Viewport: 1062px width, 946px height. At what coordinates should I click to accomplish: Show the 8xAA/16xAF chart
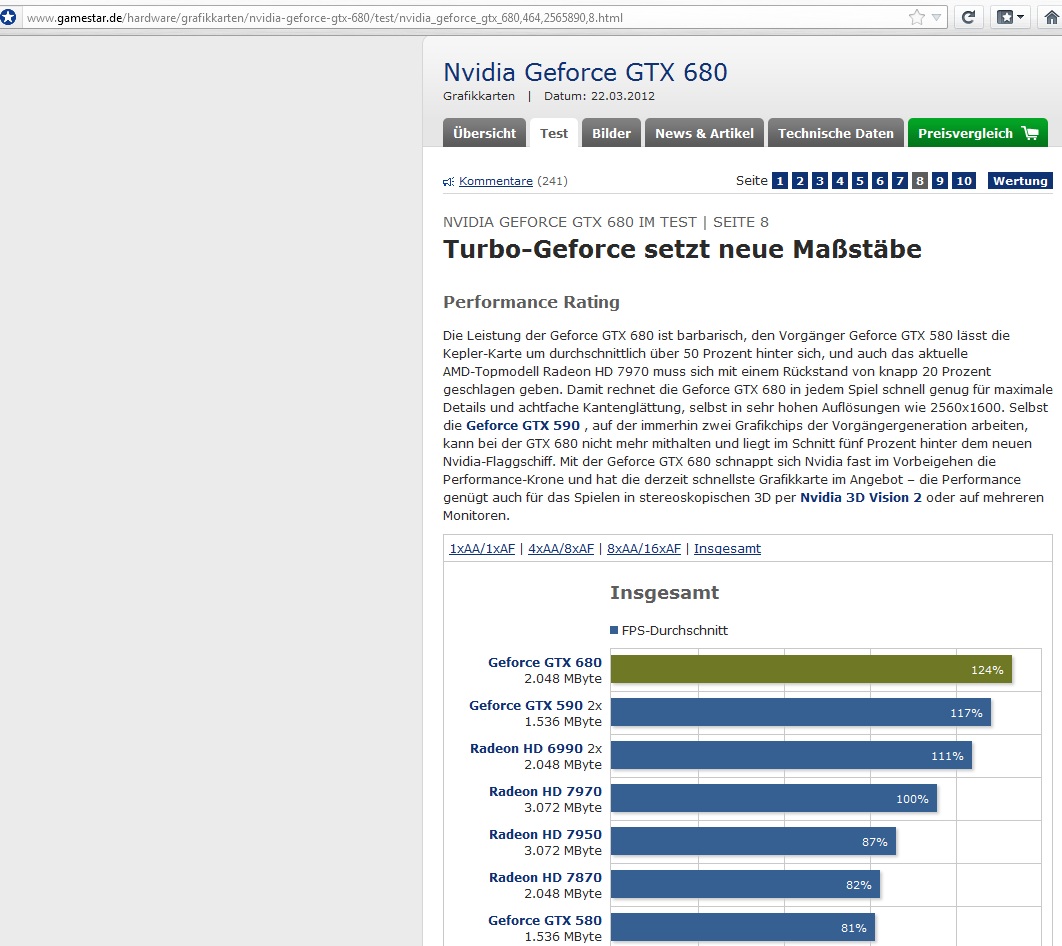coord(643,549)
